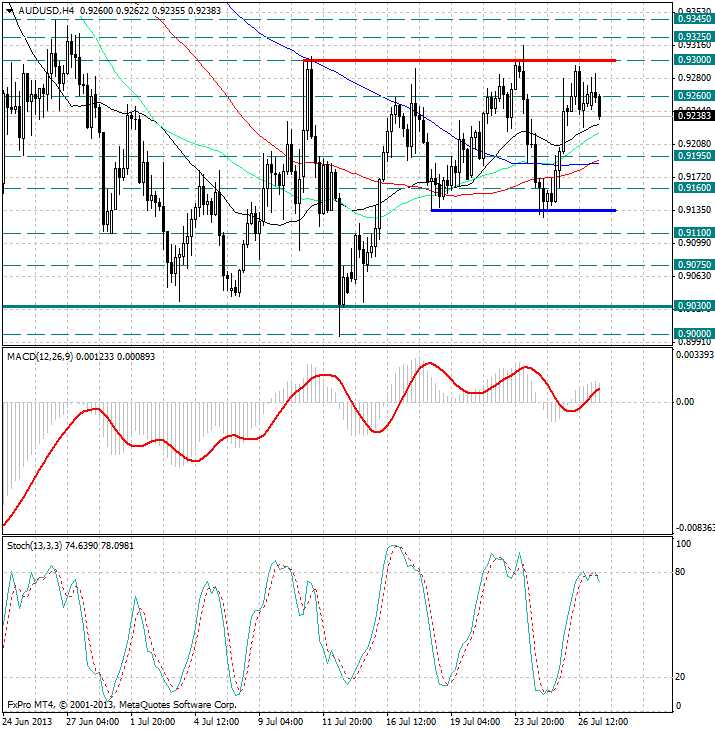Click the Stochastic 20 level label
Image resolution: width=715 pixels, height=730 pixels.
[680, 676]
